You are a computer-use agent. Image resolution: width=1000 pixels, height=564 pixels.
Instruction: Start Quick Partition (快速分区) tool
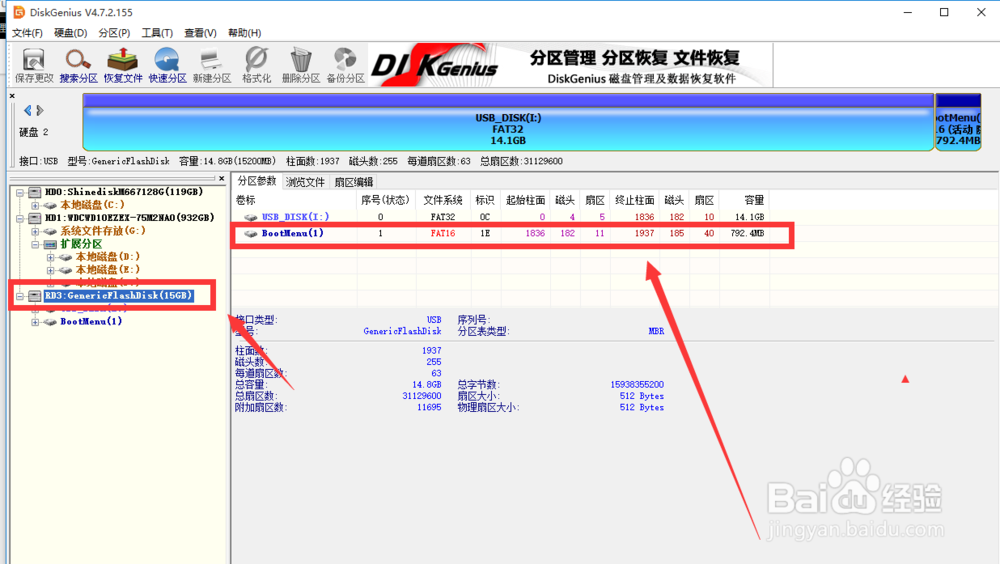pos(167,65)
